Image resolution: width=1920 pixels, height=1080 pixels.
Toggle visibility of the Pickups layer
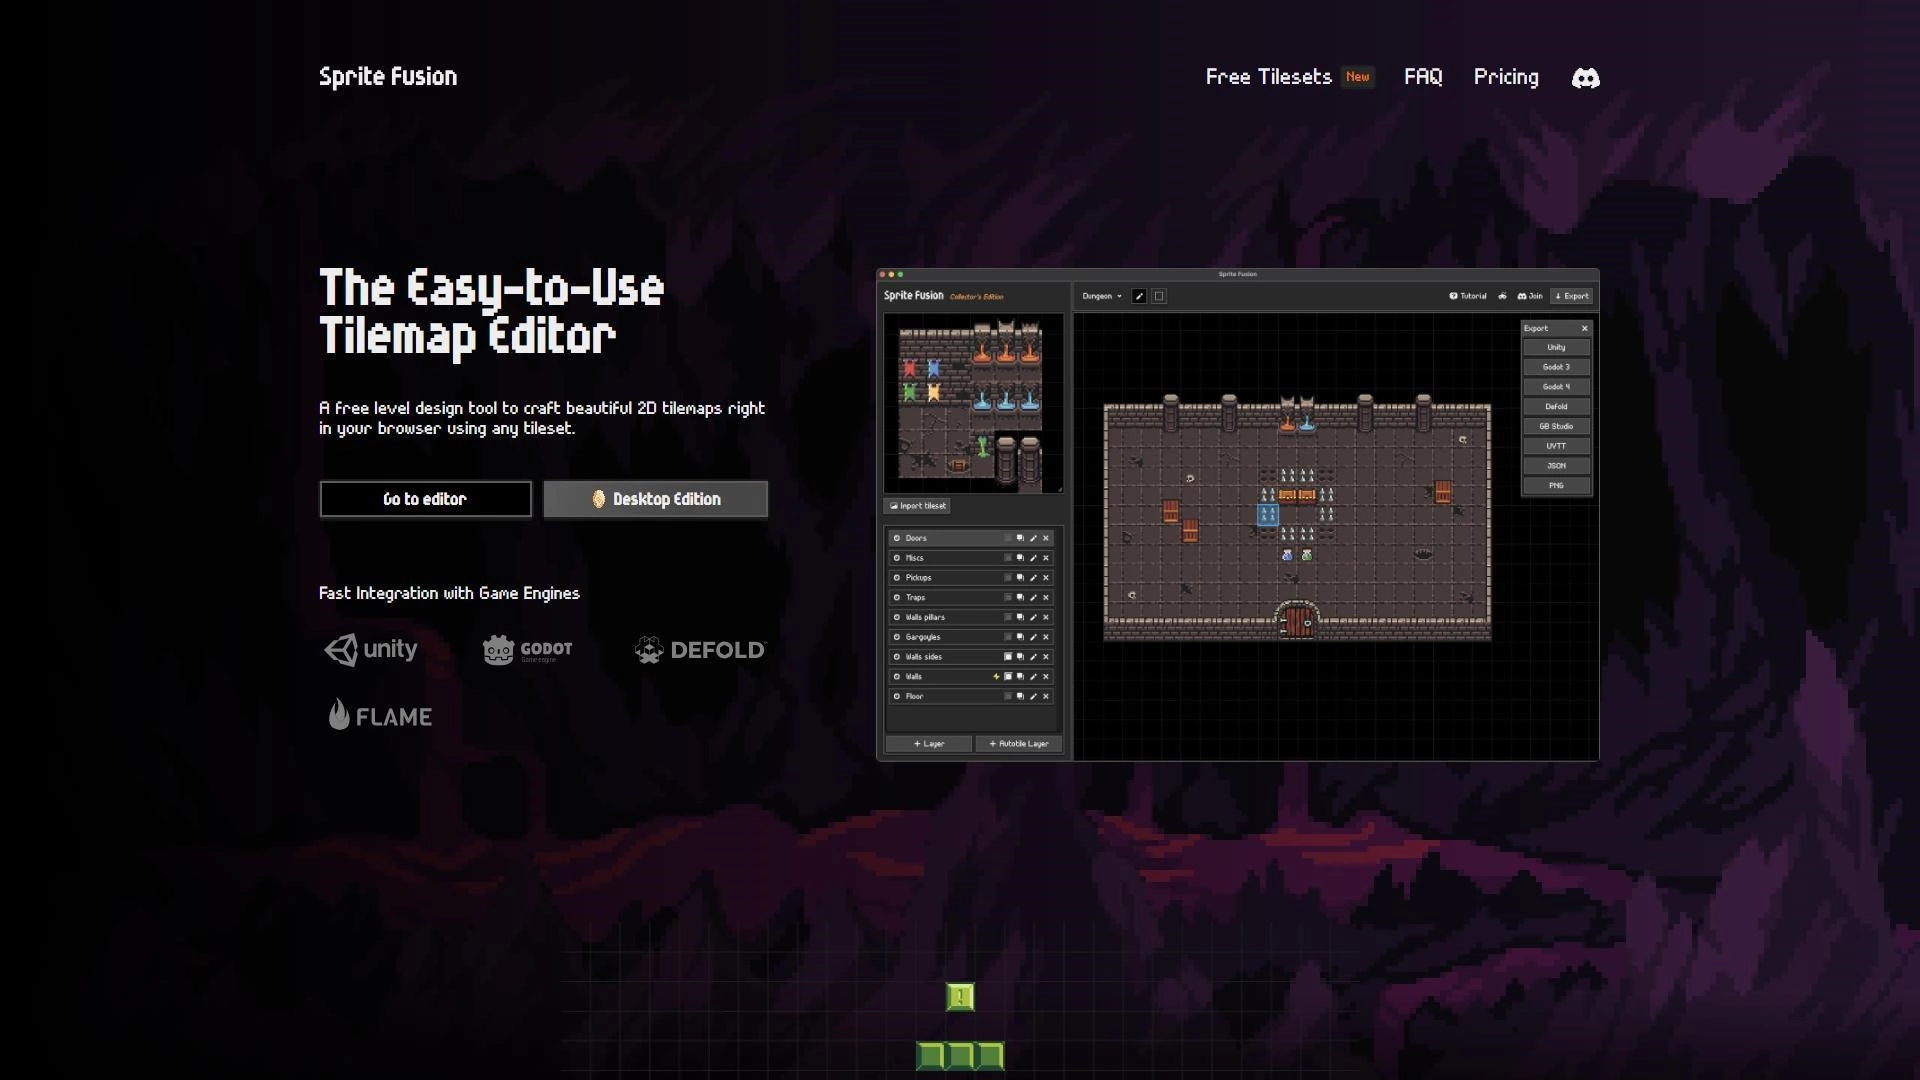pyautogui.click(x=897, y=578)
